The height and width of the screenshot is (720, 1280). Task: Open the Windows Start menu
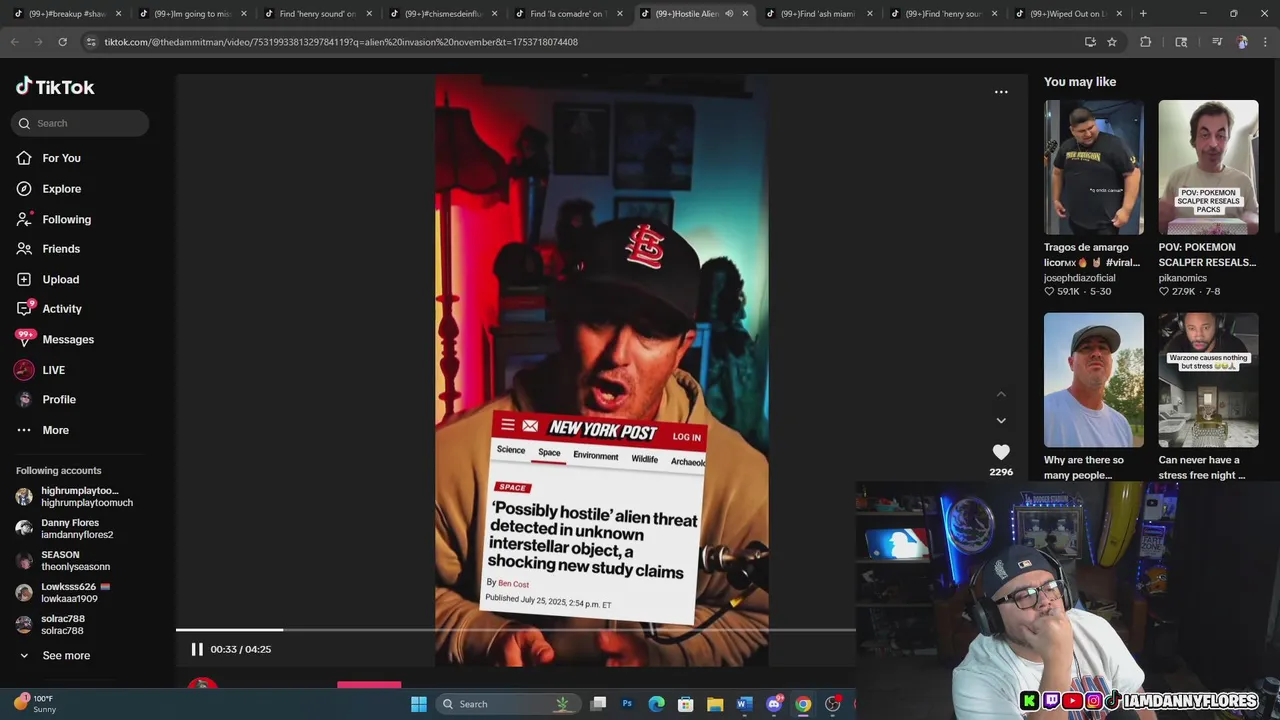(x=419, y=704)
